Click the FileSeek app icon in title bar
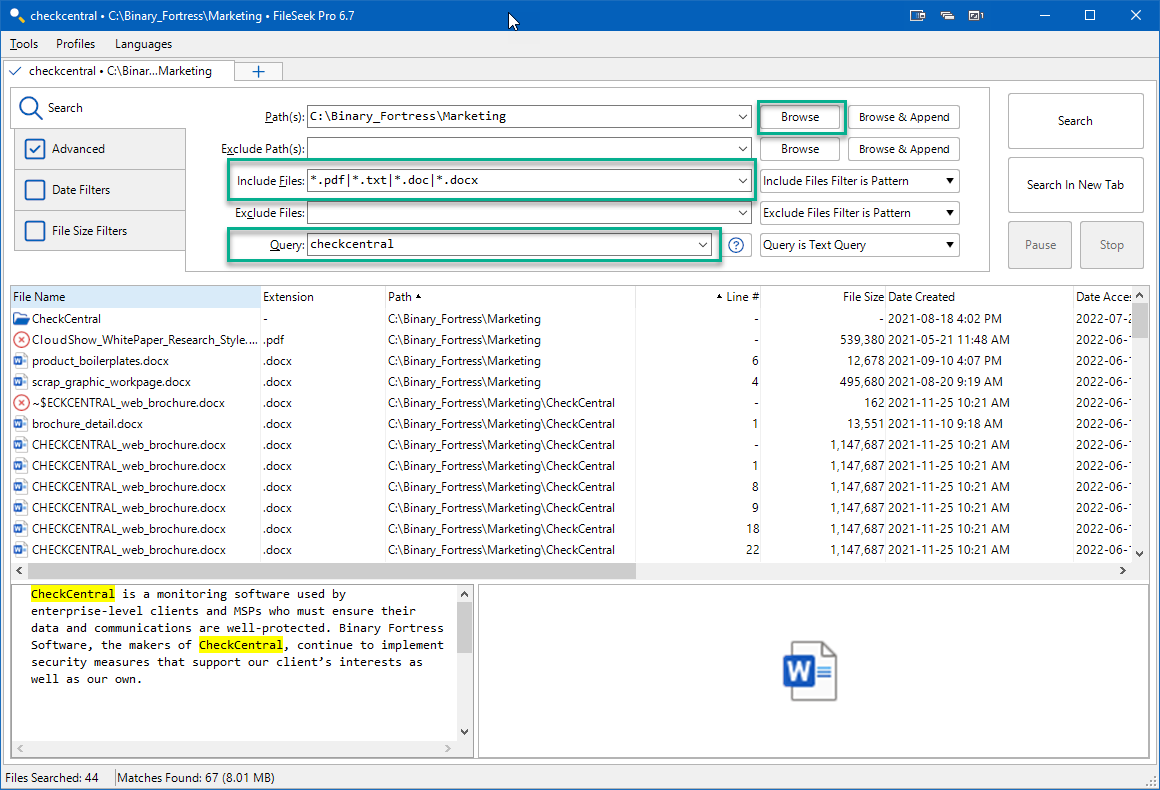1160x790 pixels. pos(16,15)
